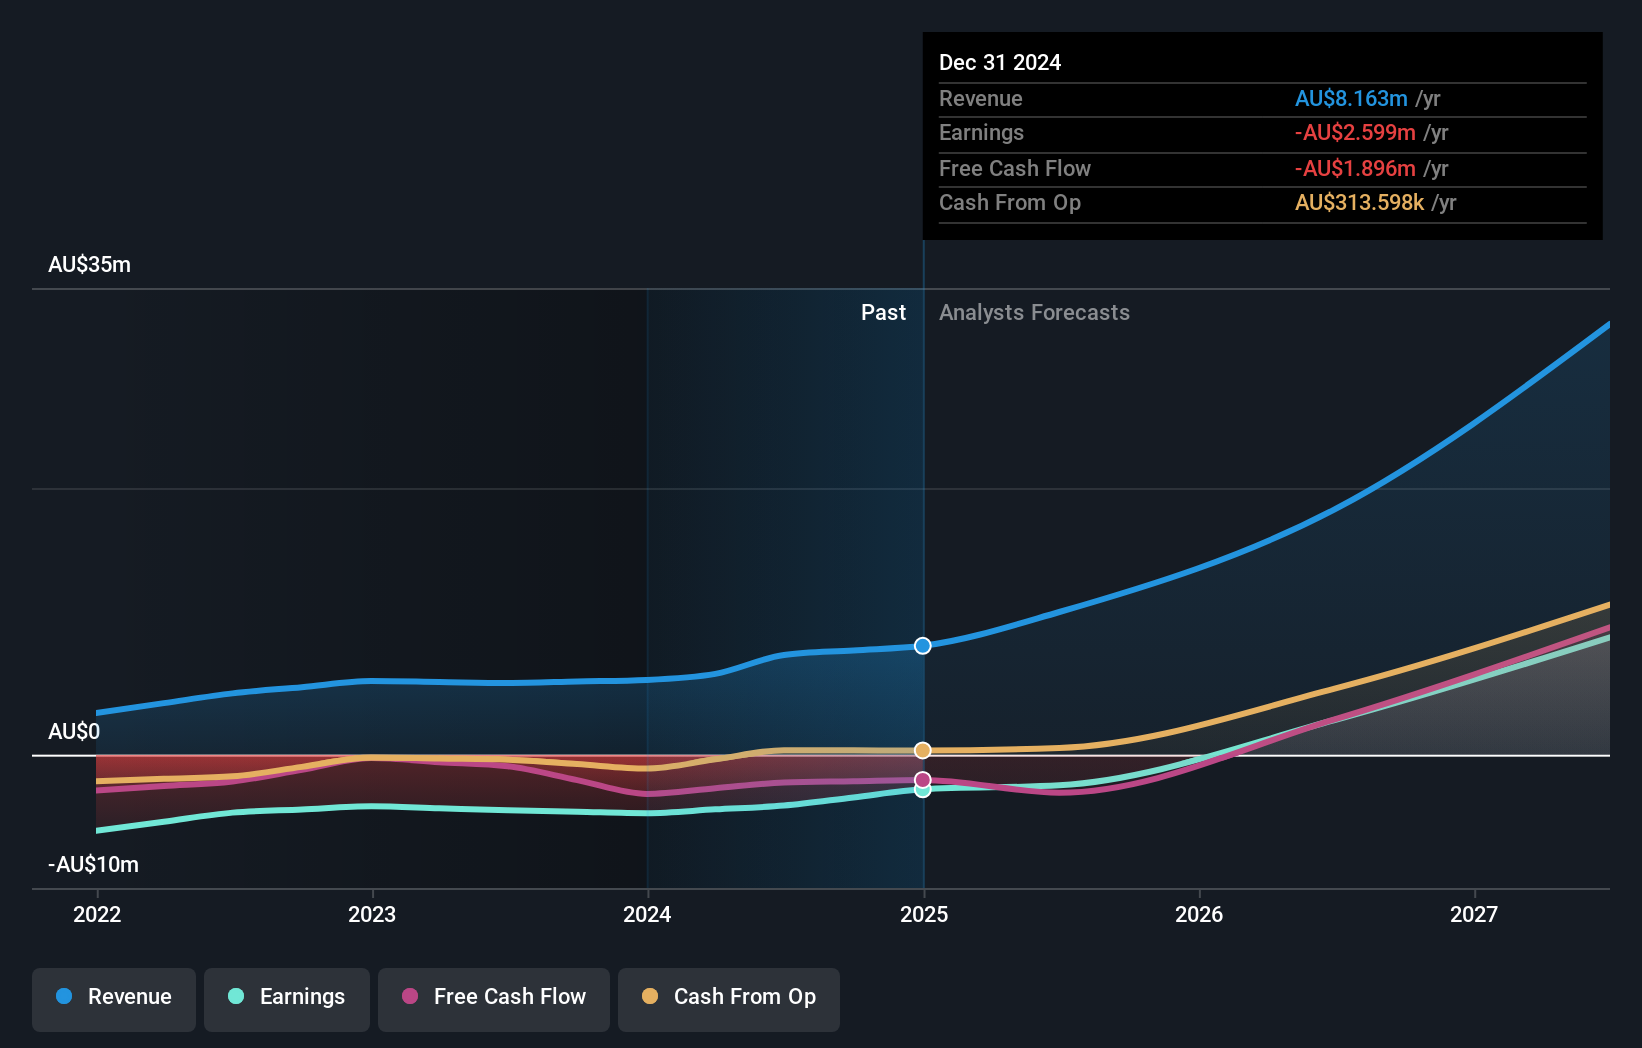Click the 2025 label on the timeline axis

coord(923,913)
